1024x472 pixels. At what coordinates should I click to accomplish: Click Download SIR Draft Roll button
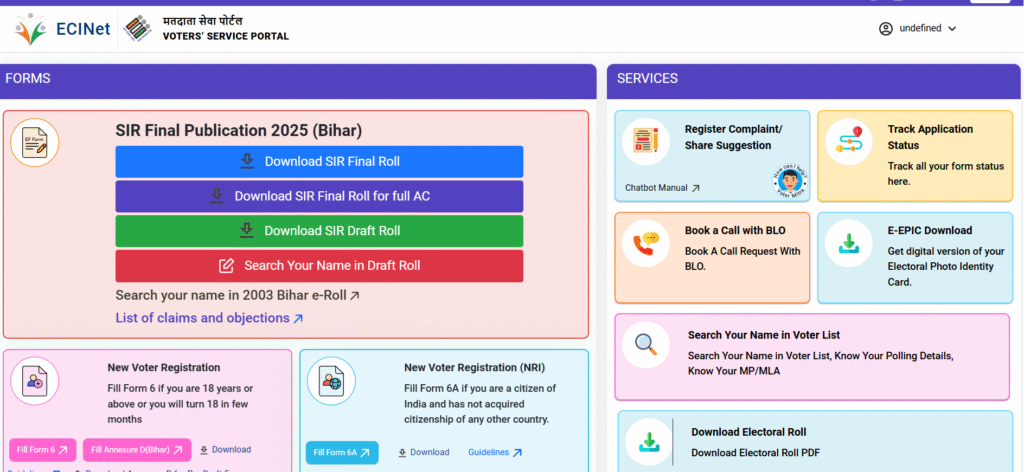click(x=319, y=231)
